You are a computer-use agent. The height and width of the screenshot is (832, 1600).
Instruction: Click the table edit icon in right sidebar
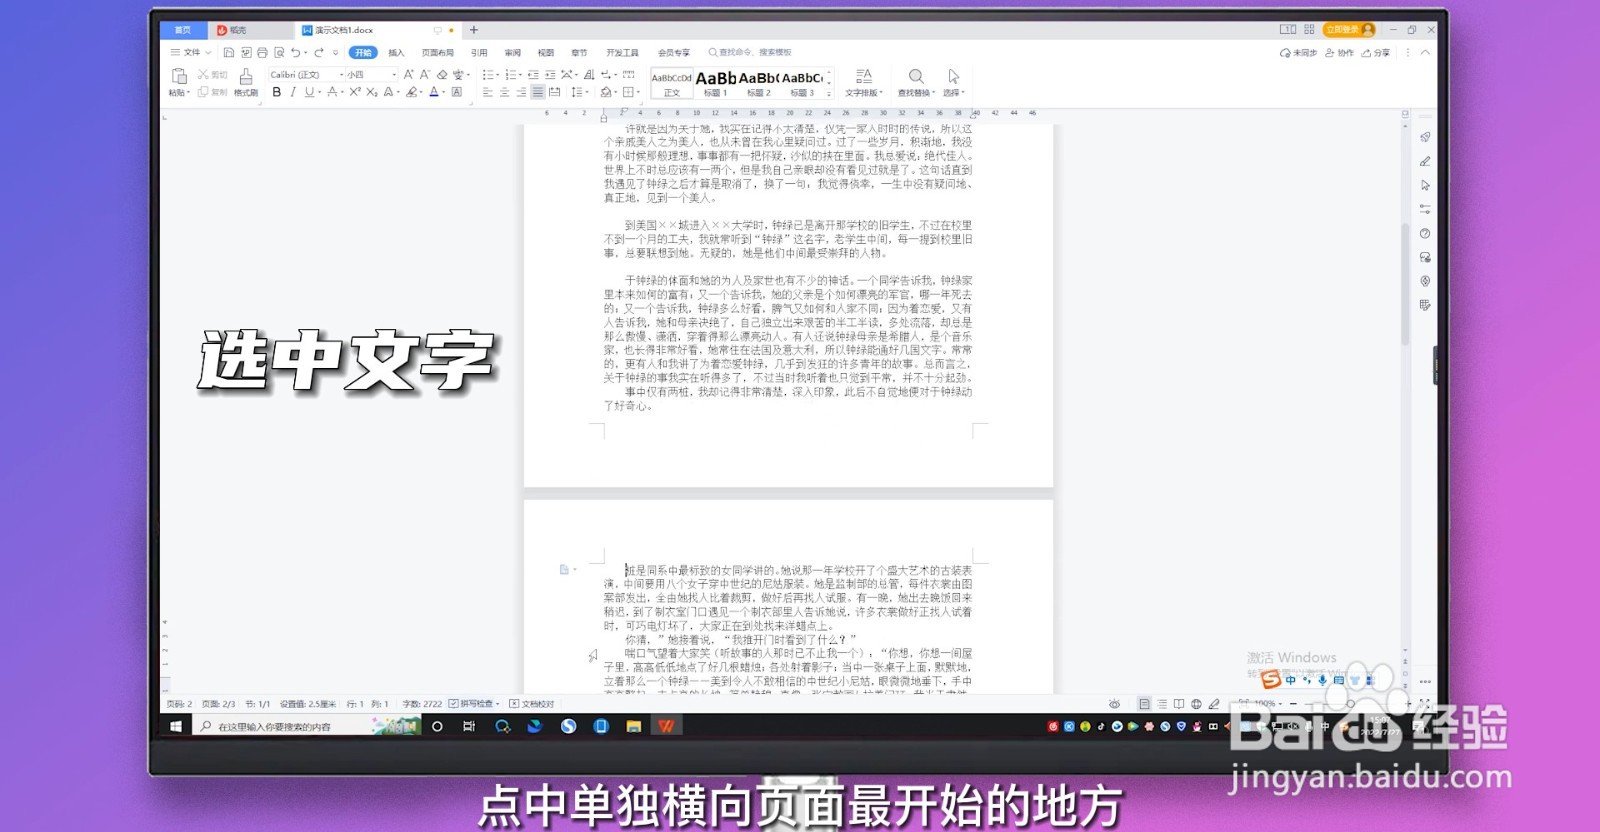(x=1425, y=305)
